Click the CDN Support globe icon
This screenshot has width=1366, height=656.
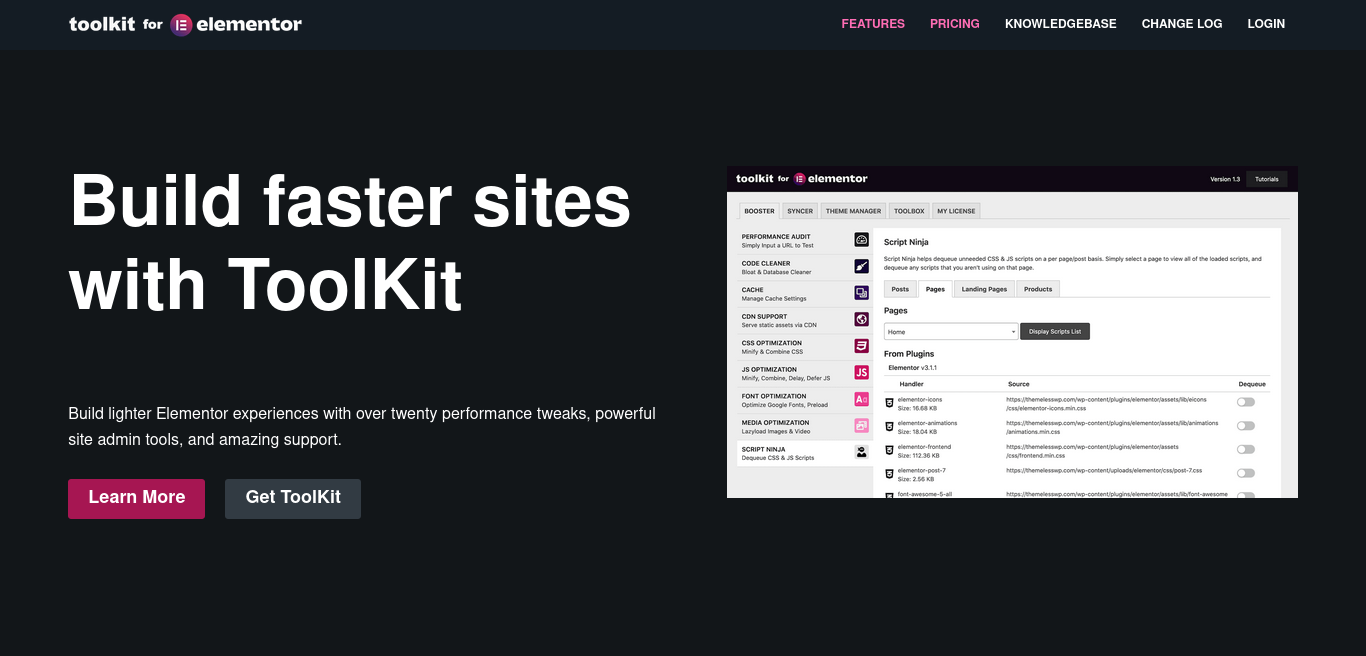861,319
